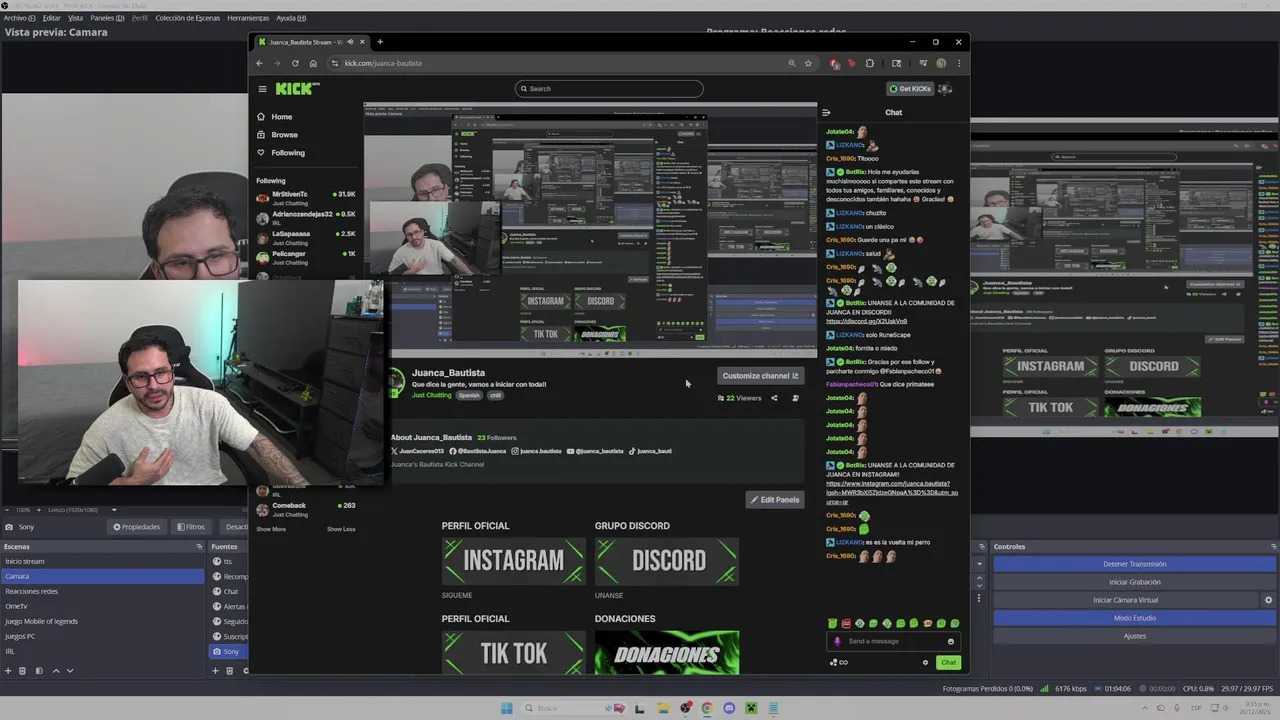Image resolution: width=1280 pixels, height=720 pixels.
Task: Click Send a message chat input
Action: pyautogui.click(x=893, y=641)
